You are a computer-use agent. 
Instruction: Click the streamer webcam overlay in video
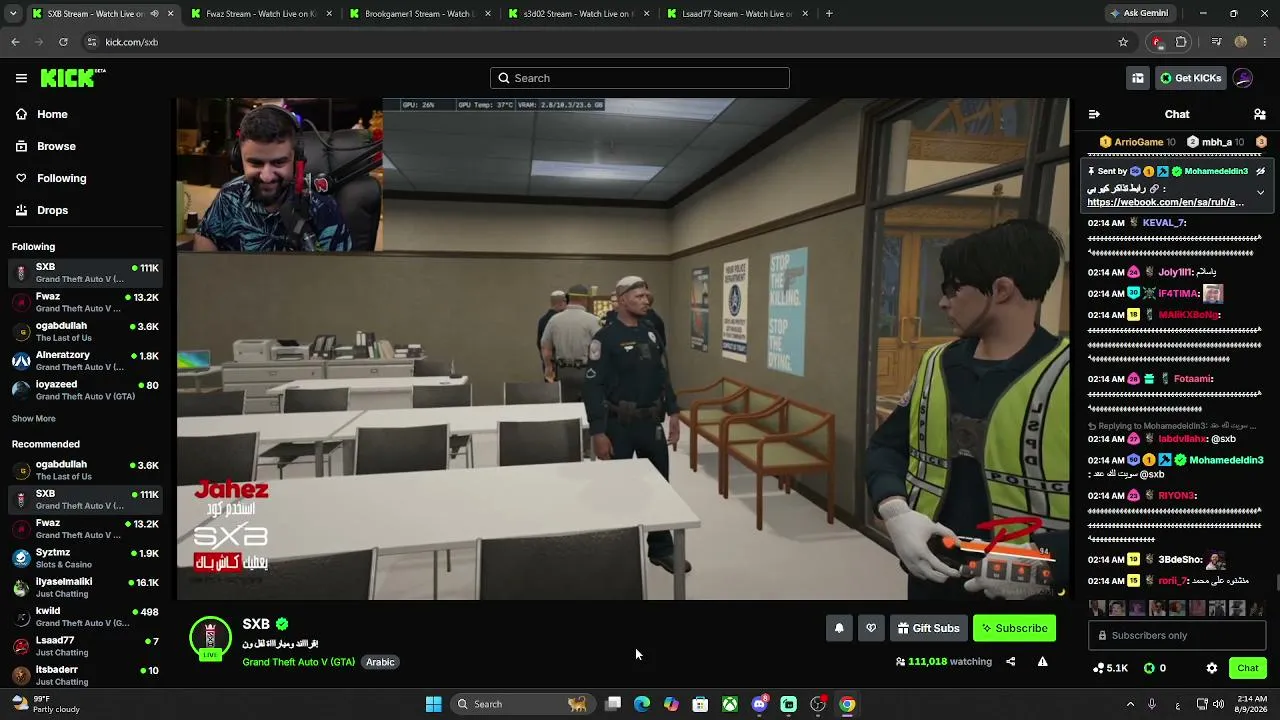coord(280,175)
